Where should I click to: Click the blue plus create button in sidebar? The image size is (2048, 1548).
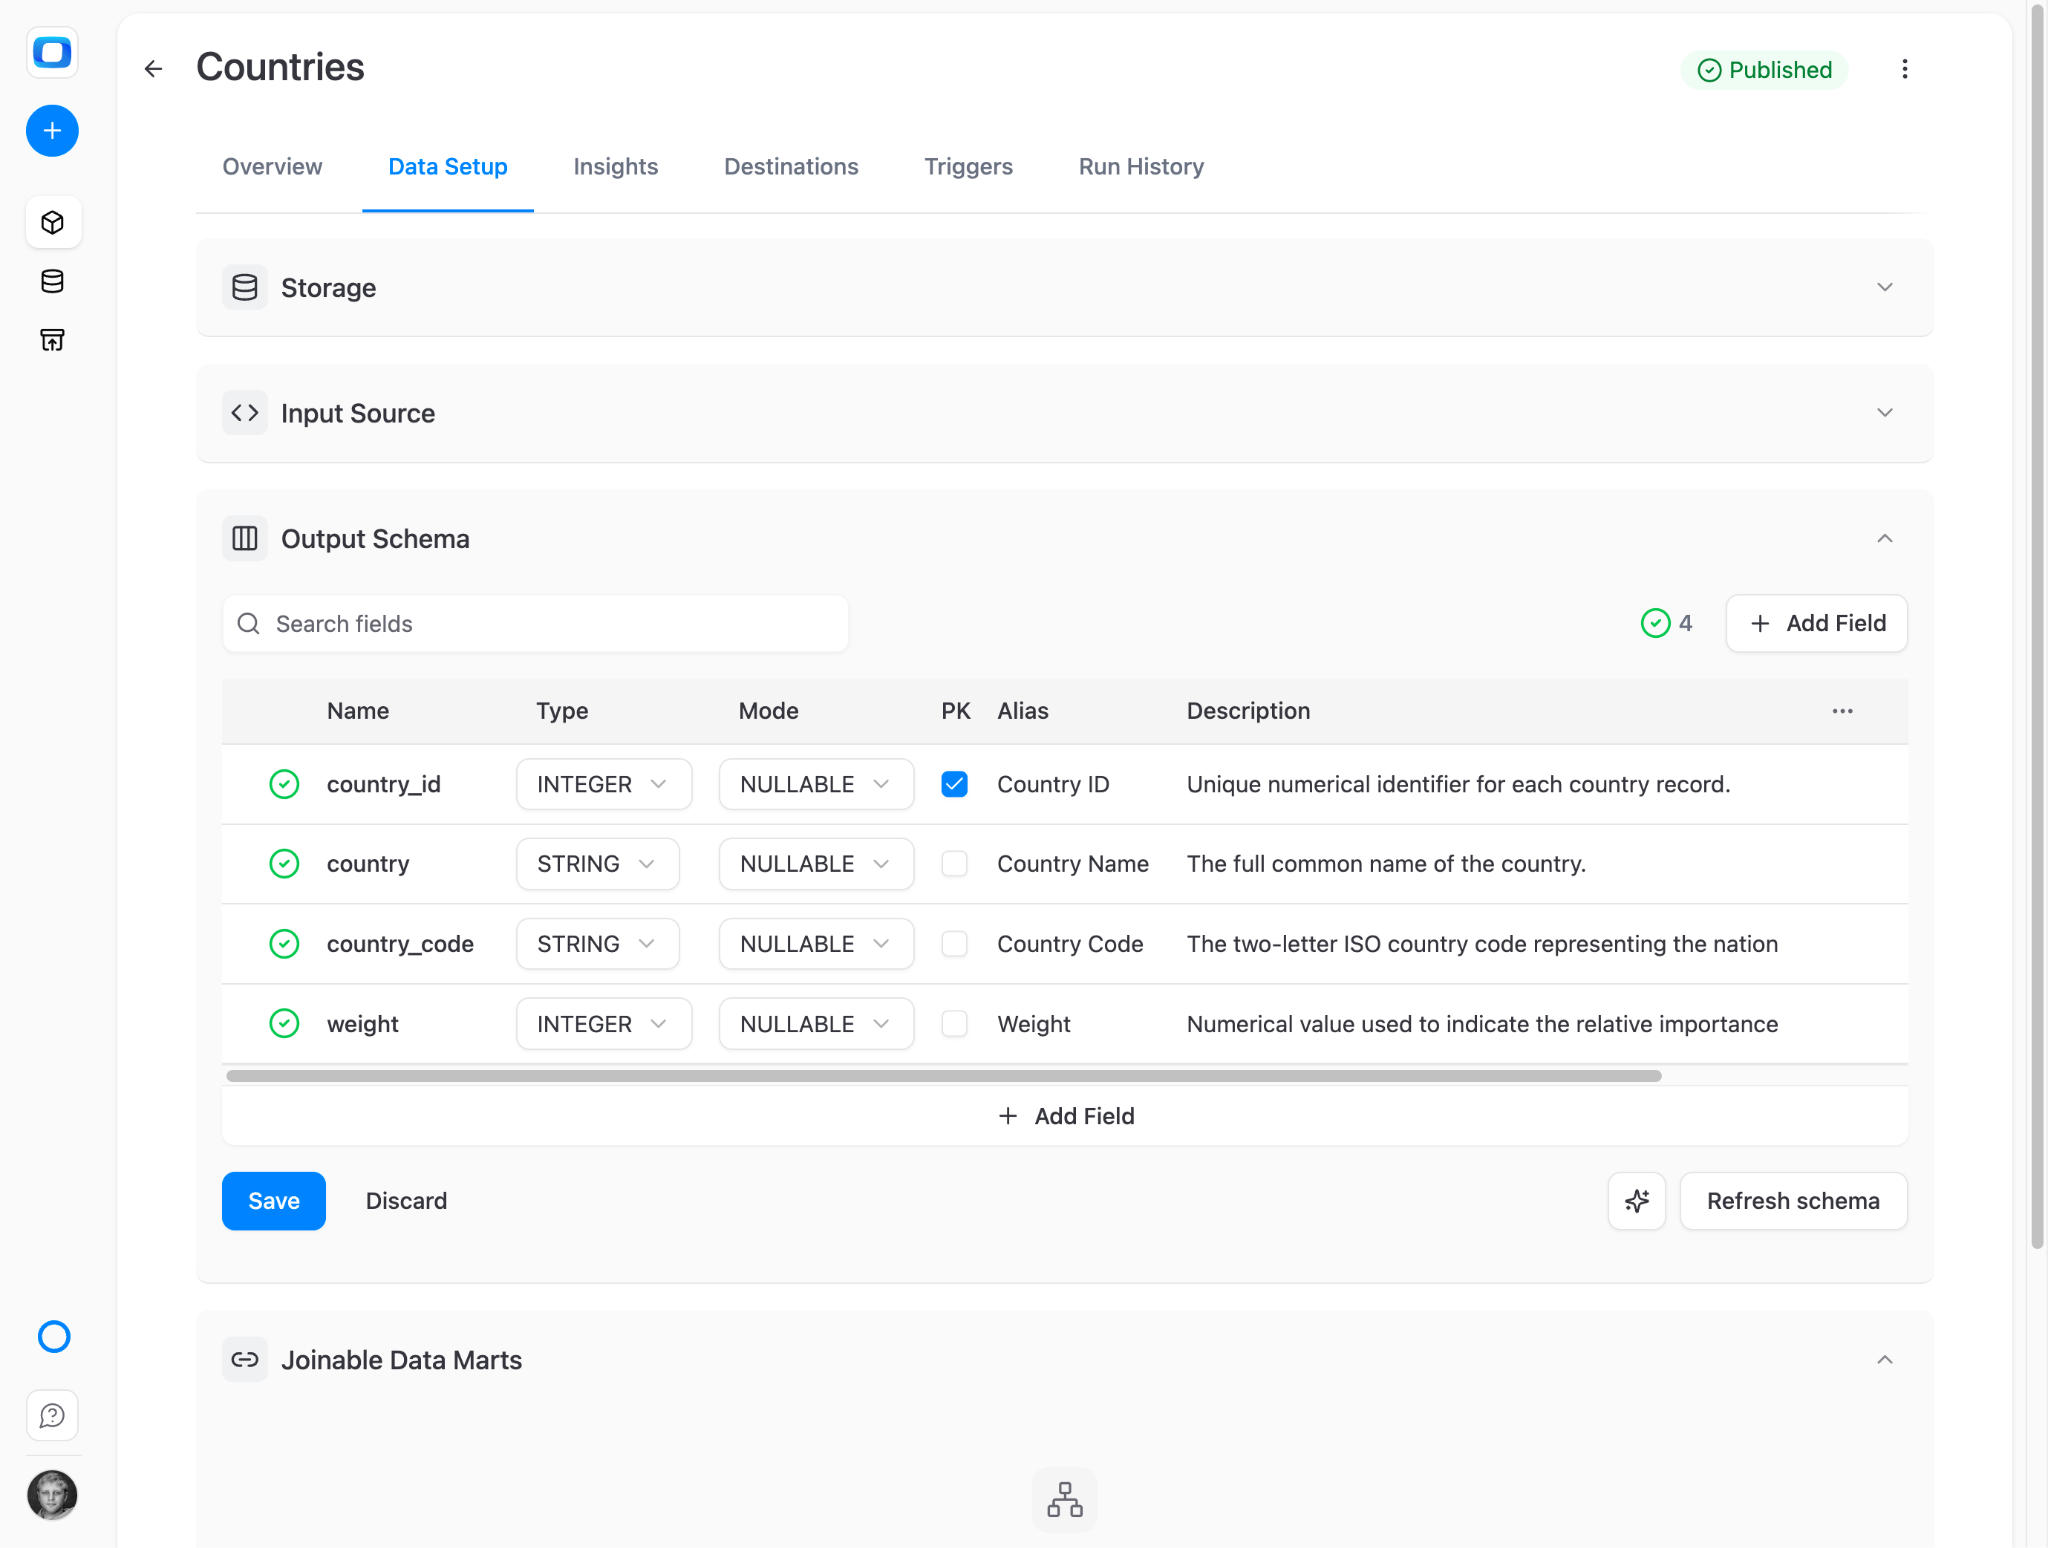pyautogui.click(x=52, y=131)
